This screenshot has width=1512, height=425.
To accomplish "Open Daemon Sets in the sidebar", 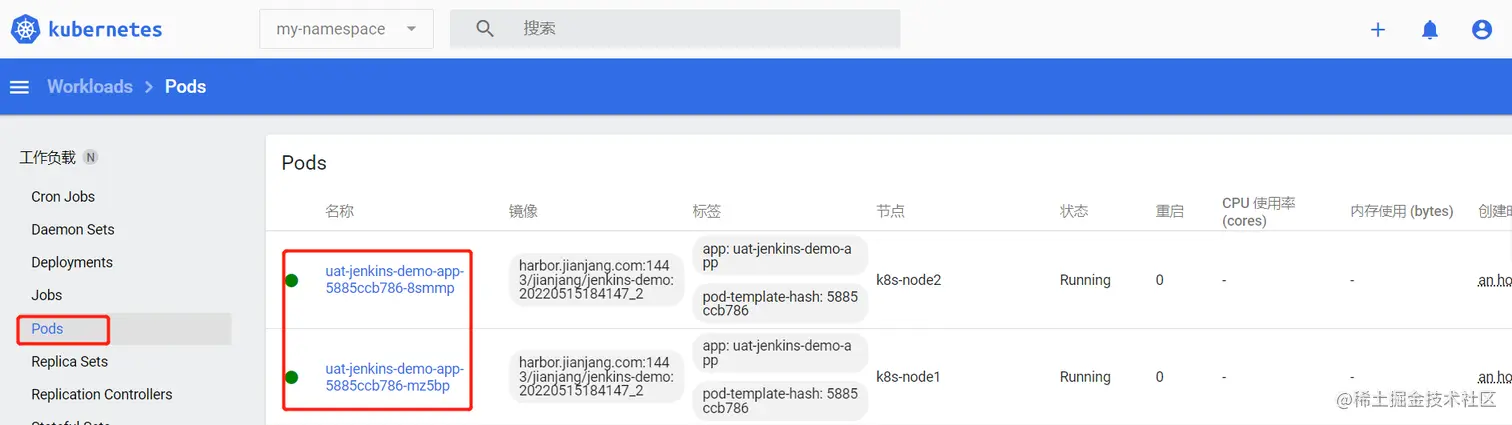I will pos(73,230).
